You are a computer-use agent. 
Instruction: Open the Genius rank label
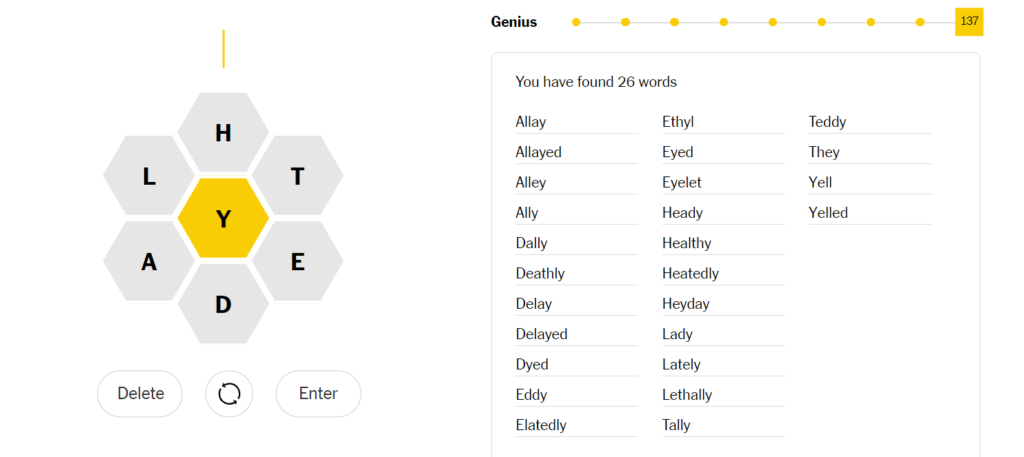[514, 22]
